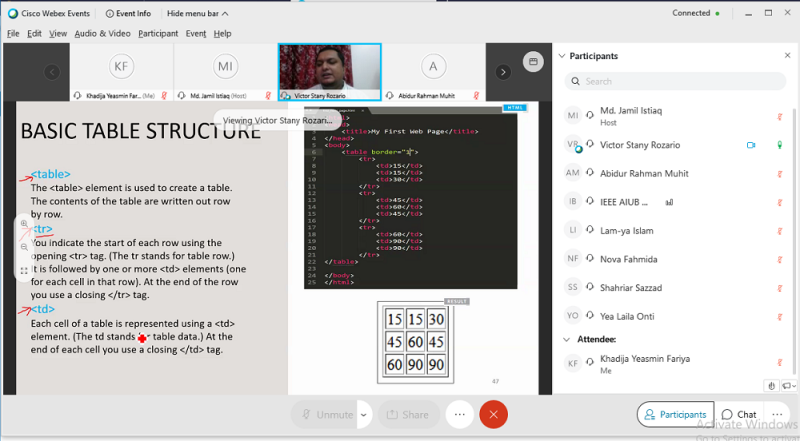The width and height of the screenshot is (800, 441).
Task: Click the fit-to-viewer icon below zoom out
Action: click(x=24, y=270)
